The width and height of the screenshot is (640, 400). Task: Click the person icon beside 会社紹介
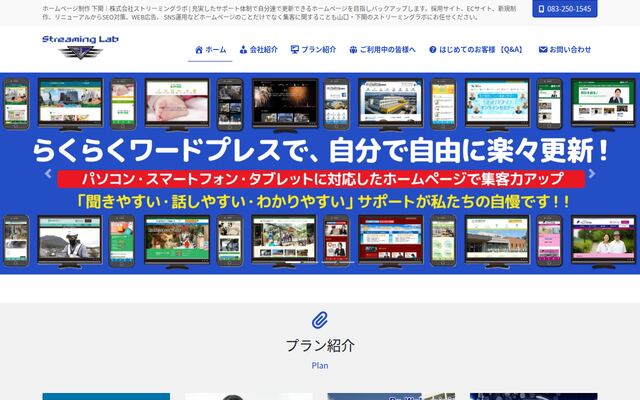pyautogui.click(x=243, y=50)
